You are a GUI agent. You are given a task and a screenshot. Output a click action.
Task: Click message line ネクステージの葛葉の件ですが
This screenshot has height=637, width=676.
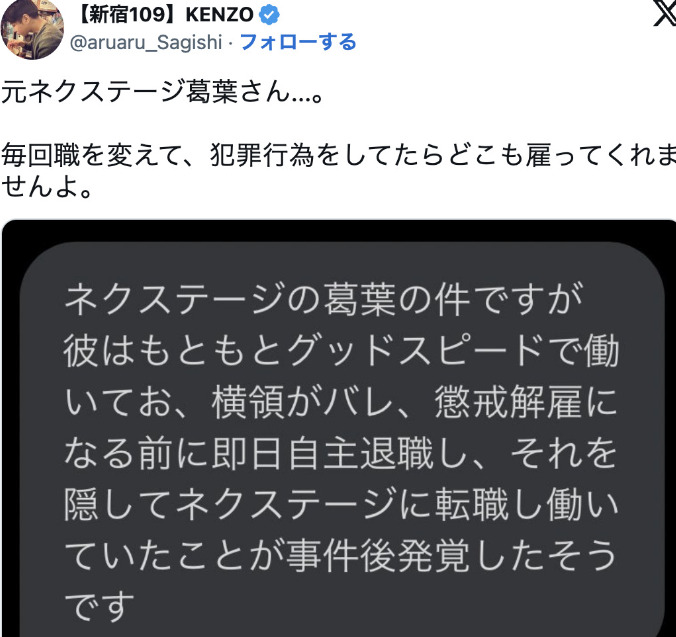click(x=323, y=299)
